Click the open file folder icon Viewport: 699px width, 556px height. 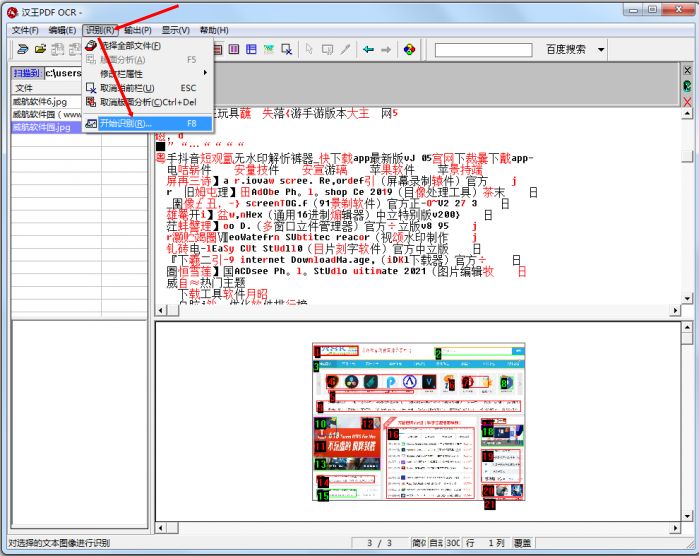(x=40, y=49)
